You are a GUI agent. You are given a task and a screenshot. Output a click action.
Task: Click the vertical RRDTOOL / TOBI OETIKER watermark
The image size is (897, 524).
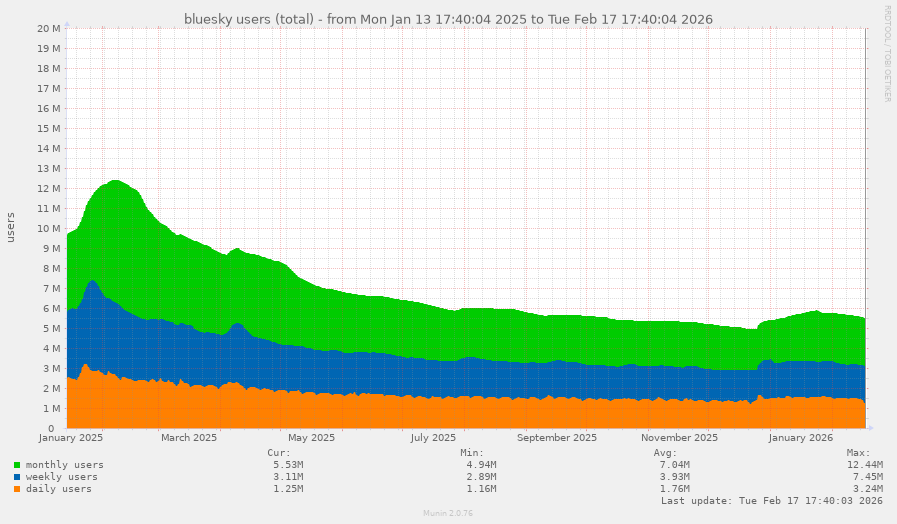point(887,54)
